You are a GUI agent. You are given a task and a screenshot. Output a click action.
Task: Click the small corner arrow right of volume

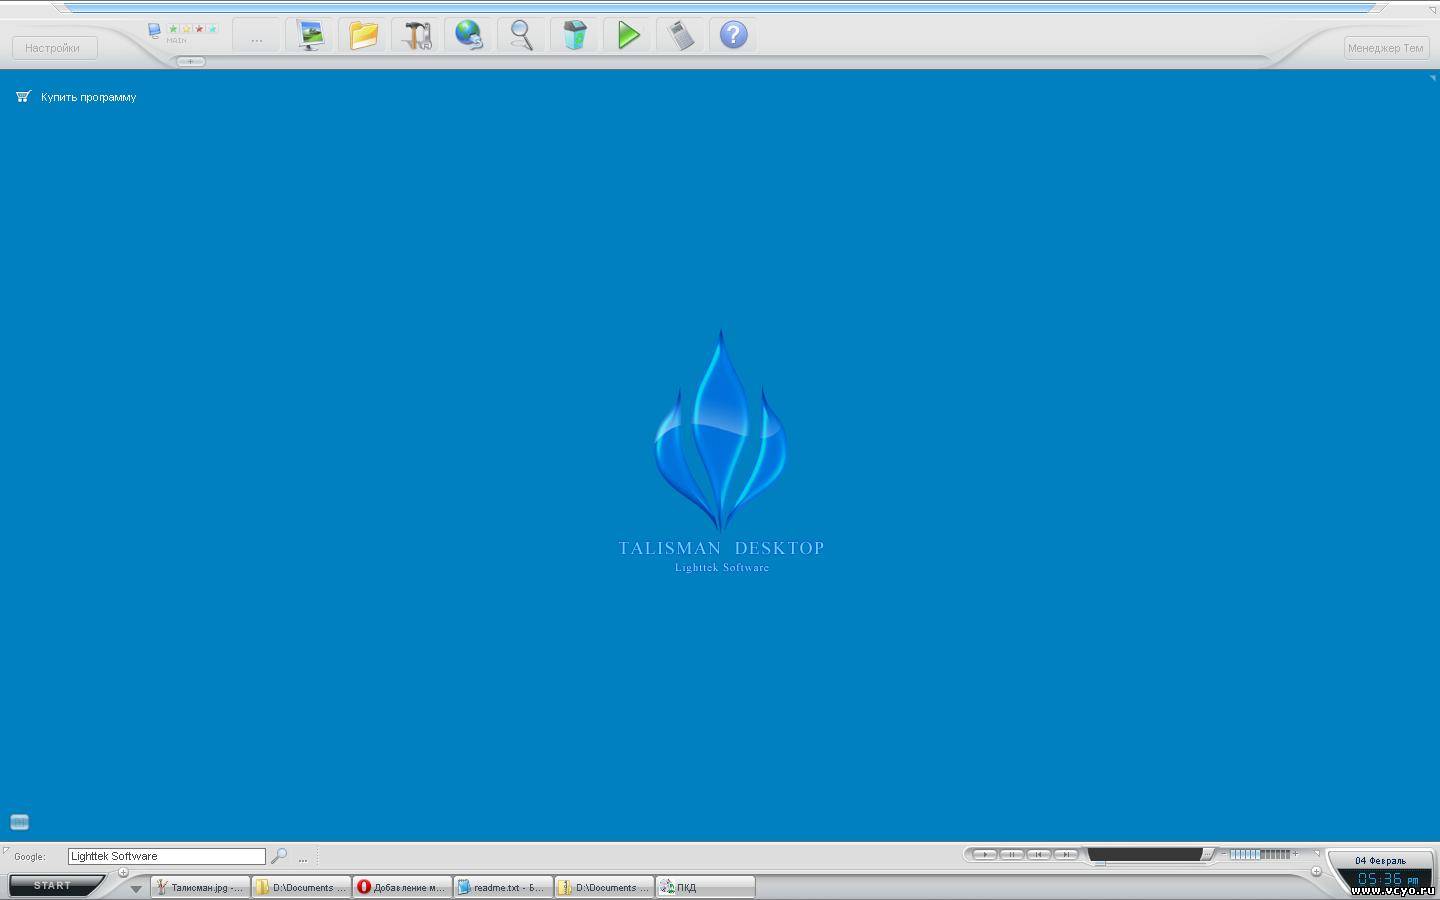point(1317,853)
